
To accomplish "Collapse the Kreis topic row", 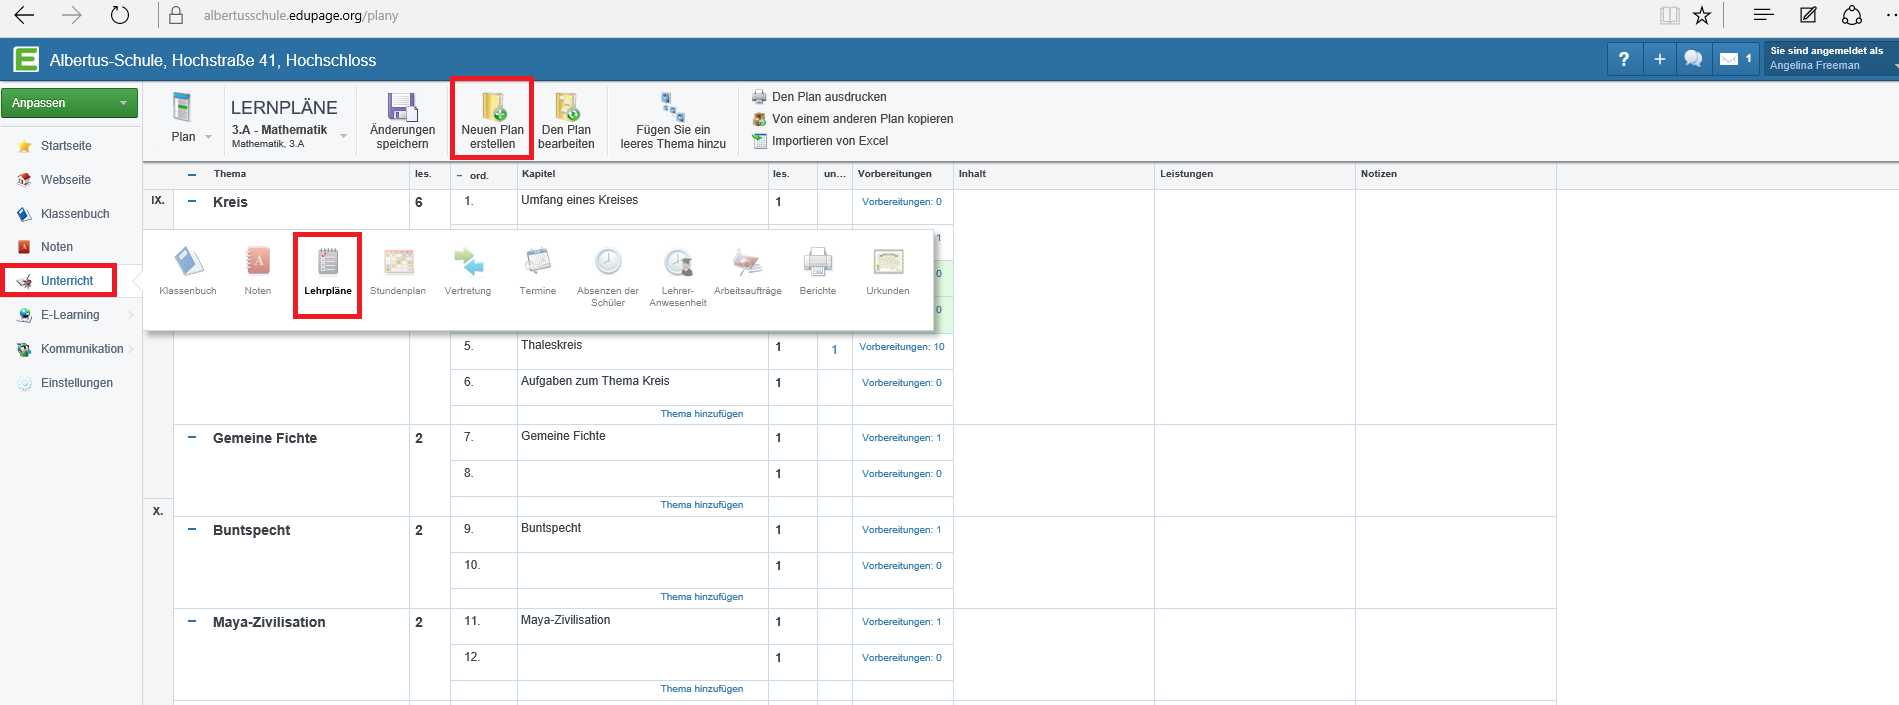I will 192,202.
